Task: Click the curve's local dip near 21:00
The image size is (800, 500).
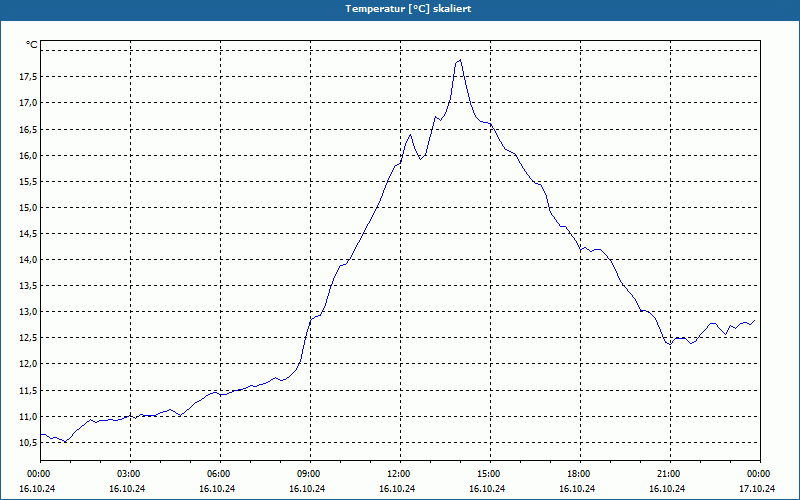Action: click(x=670, y=344)
